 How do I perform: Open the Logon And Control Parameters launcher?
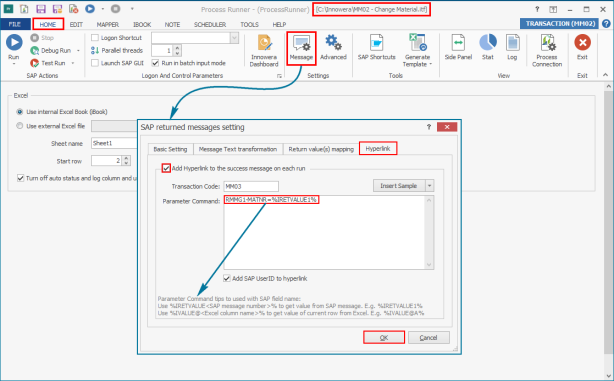point(279,76)
